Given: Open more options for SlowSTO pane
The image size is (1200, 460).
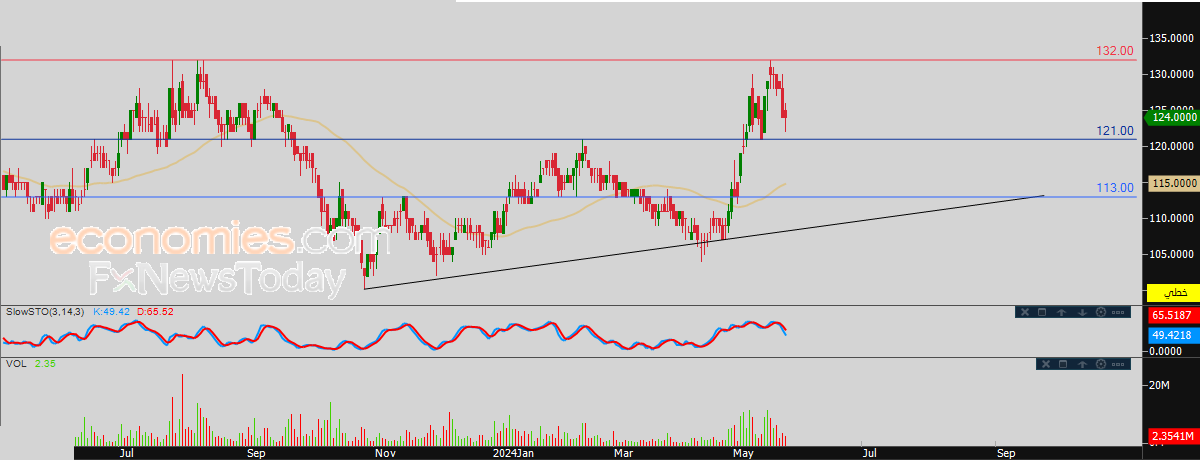Looking at the screenshot, I should tap(1118, 312).
